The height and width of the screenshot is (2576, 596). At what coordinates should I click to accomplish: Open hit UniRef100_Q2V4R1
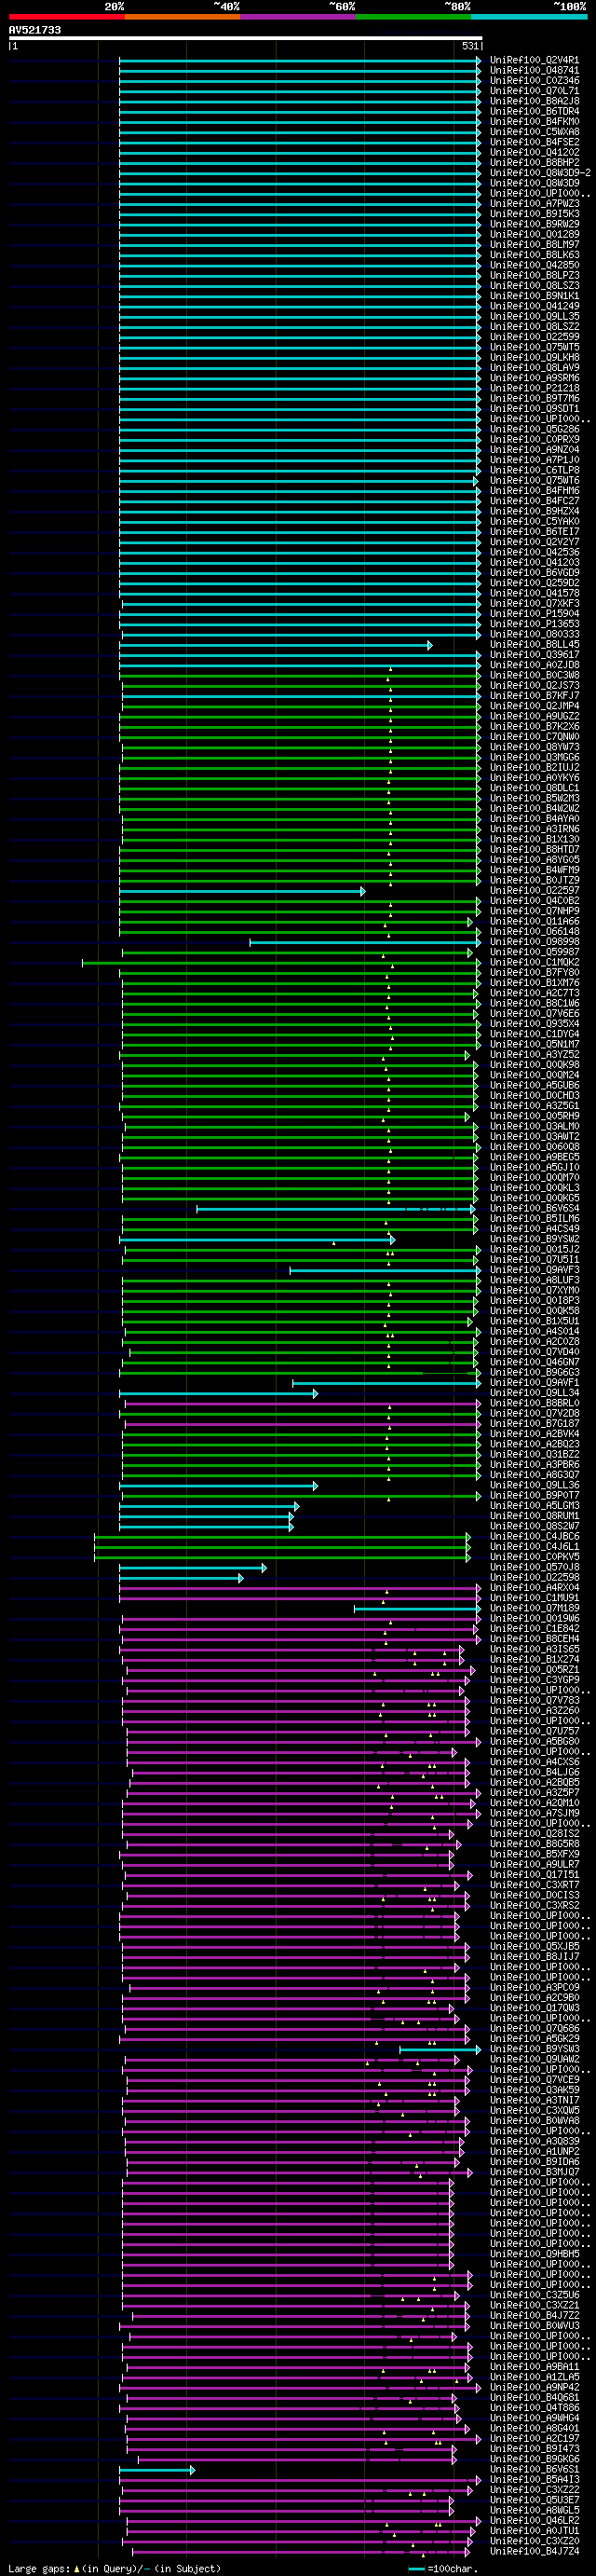[x=534, y=60]
